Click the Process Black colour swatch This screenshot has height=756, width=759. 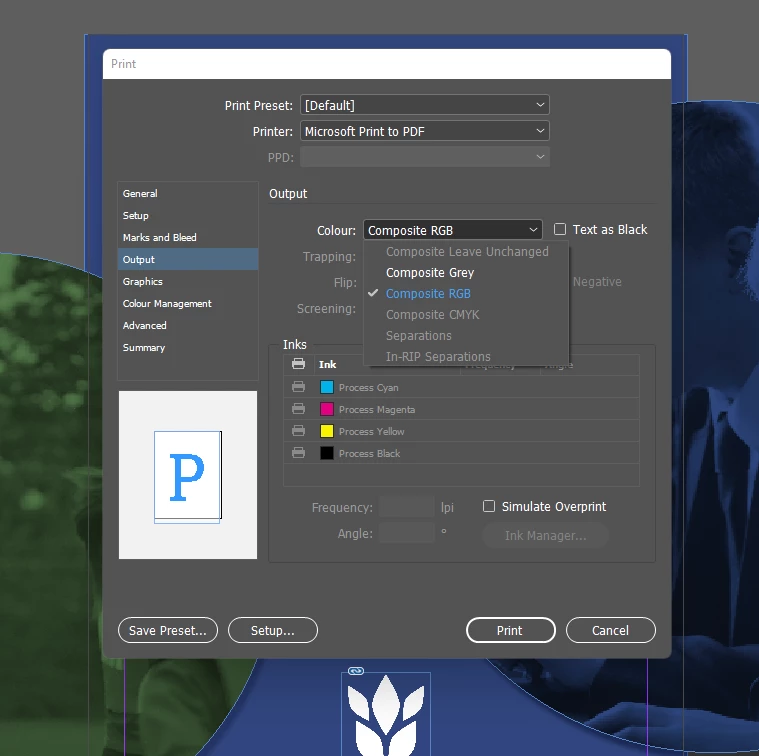point(327,453)
